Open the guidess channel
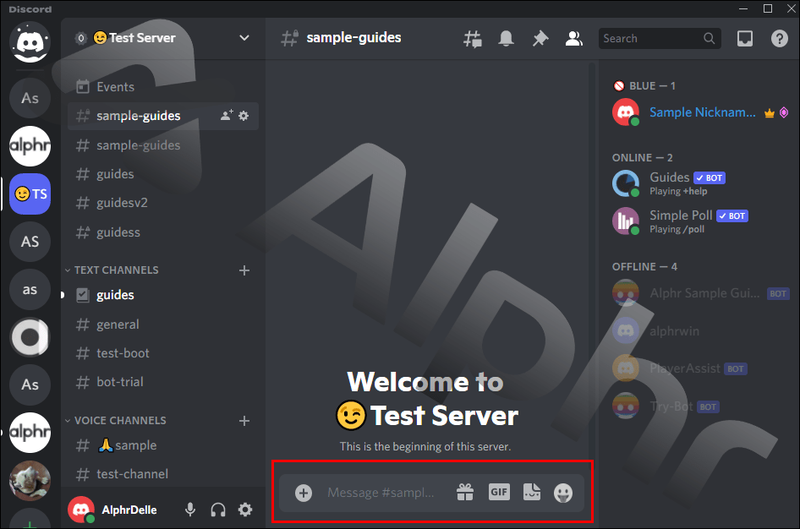 click(163, 232)
